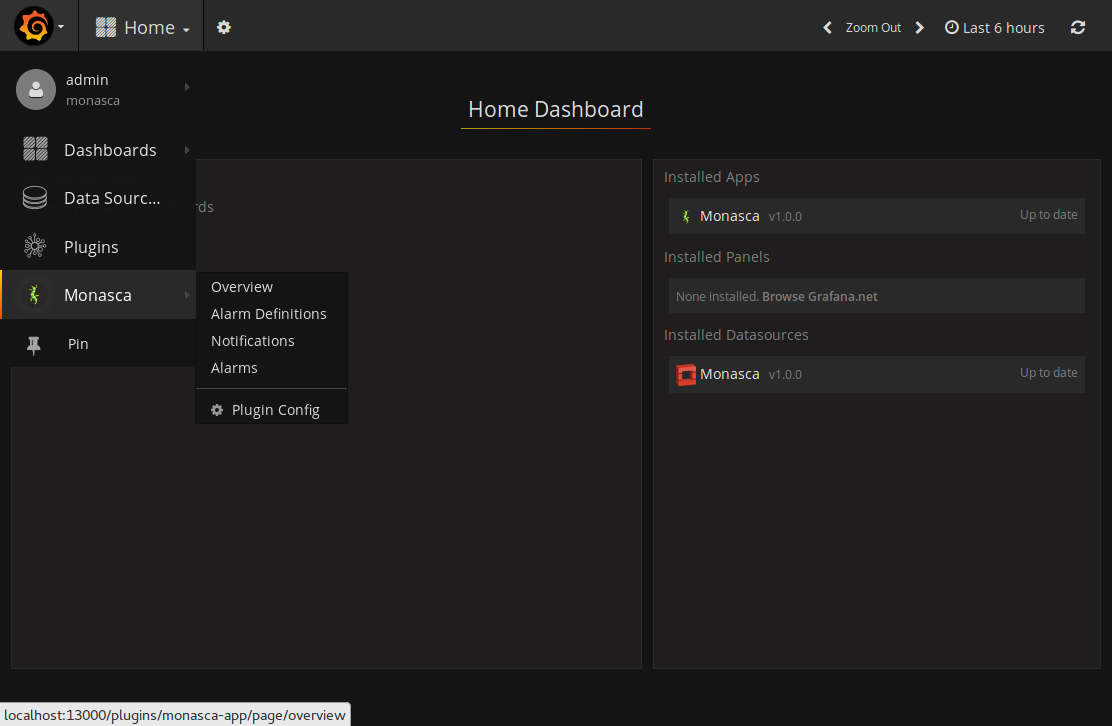The width and height of the screenshot is (1112, 726).
Task: Click the Data Sources database icon
Action: click(x=35, y=198)
